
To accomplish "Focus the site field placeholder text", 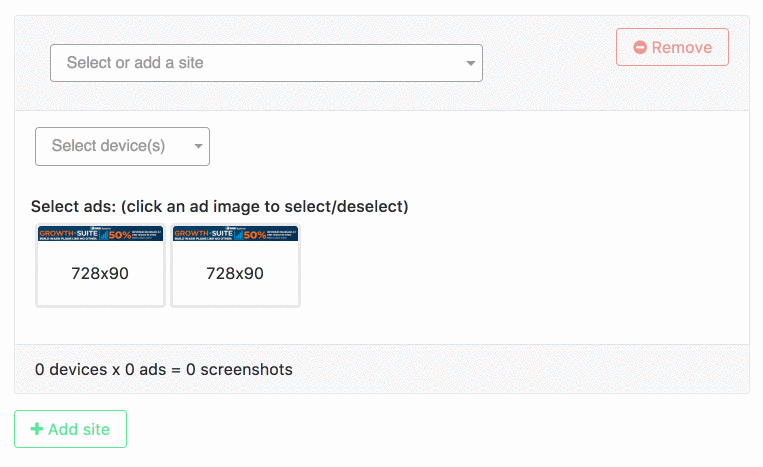I will click(135, 63).
